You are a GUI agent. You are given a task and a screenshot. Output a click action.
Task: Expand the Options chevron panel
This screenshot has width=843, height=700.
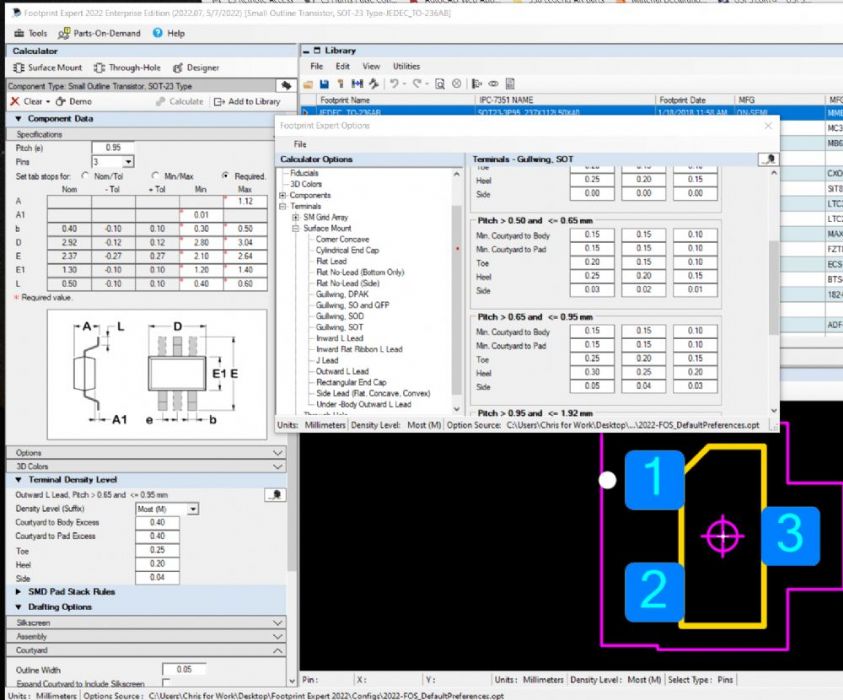[x=277, y=453]
